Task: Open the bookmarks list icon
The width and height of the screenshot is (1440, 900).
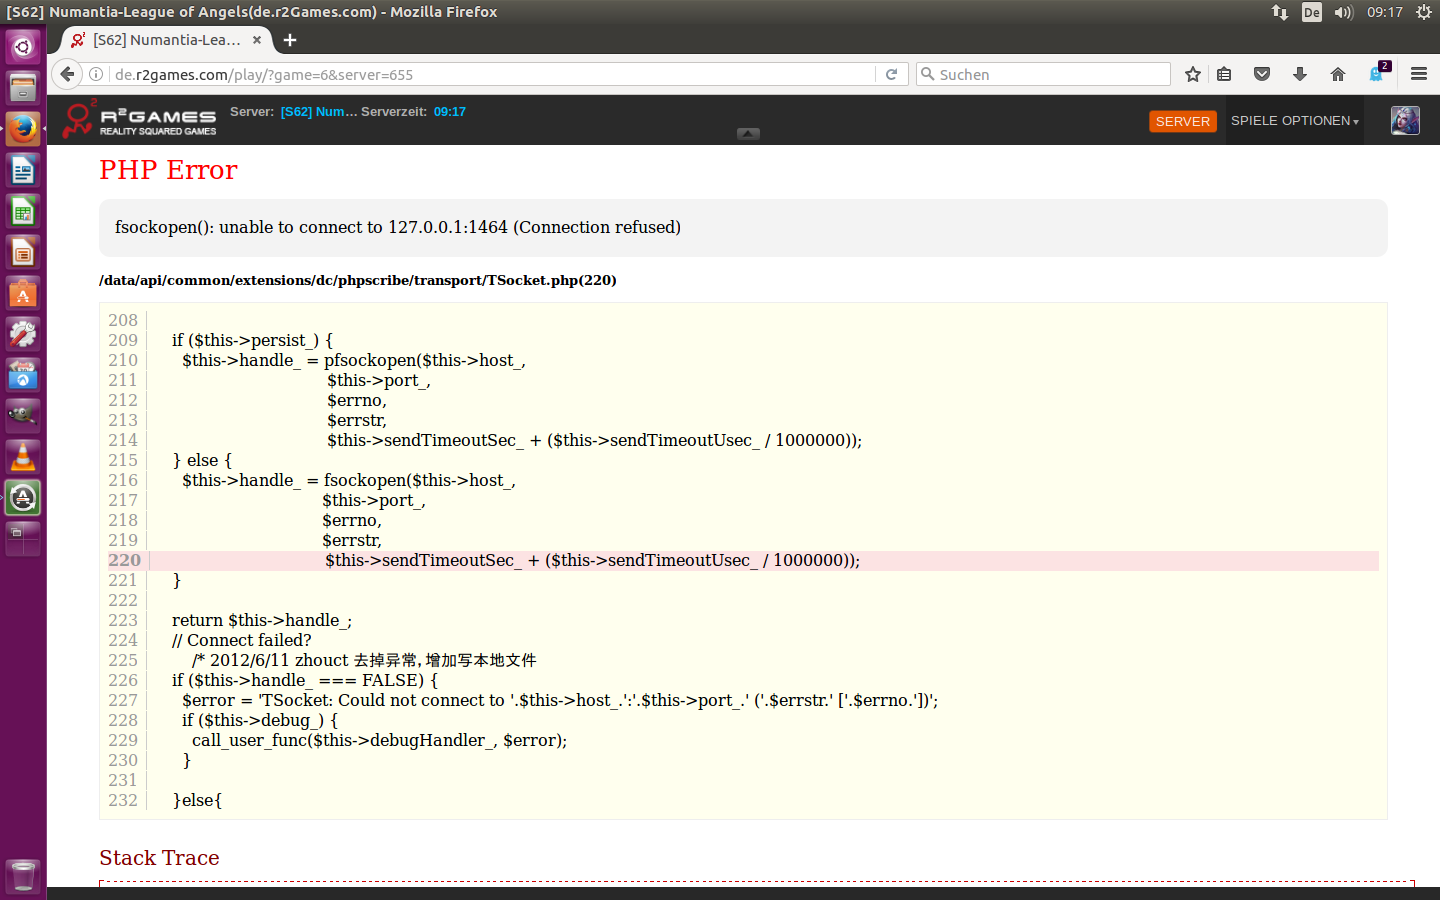Action: pyautogui.click(x=1224, y=74)
